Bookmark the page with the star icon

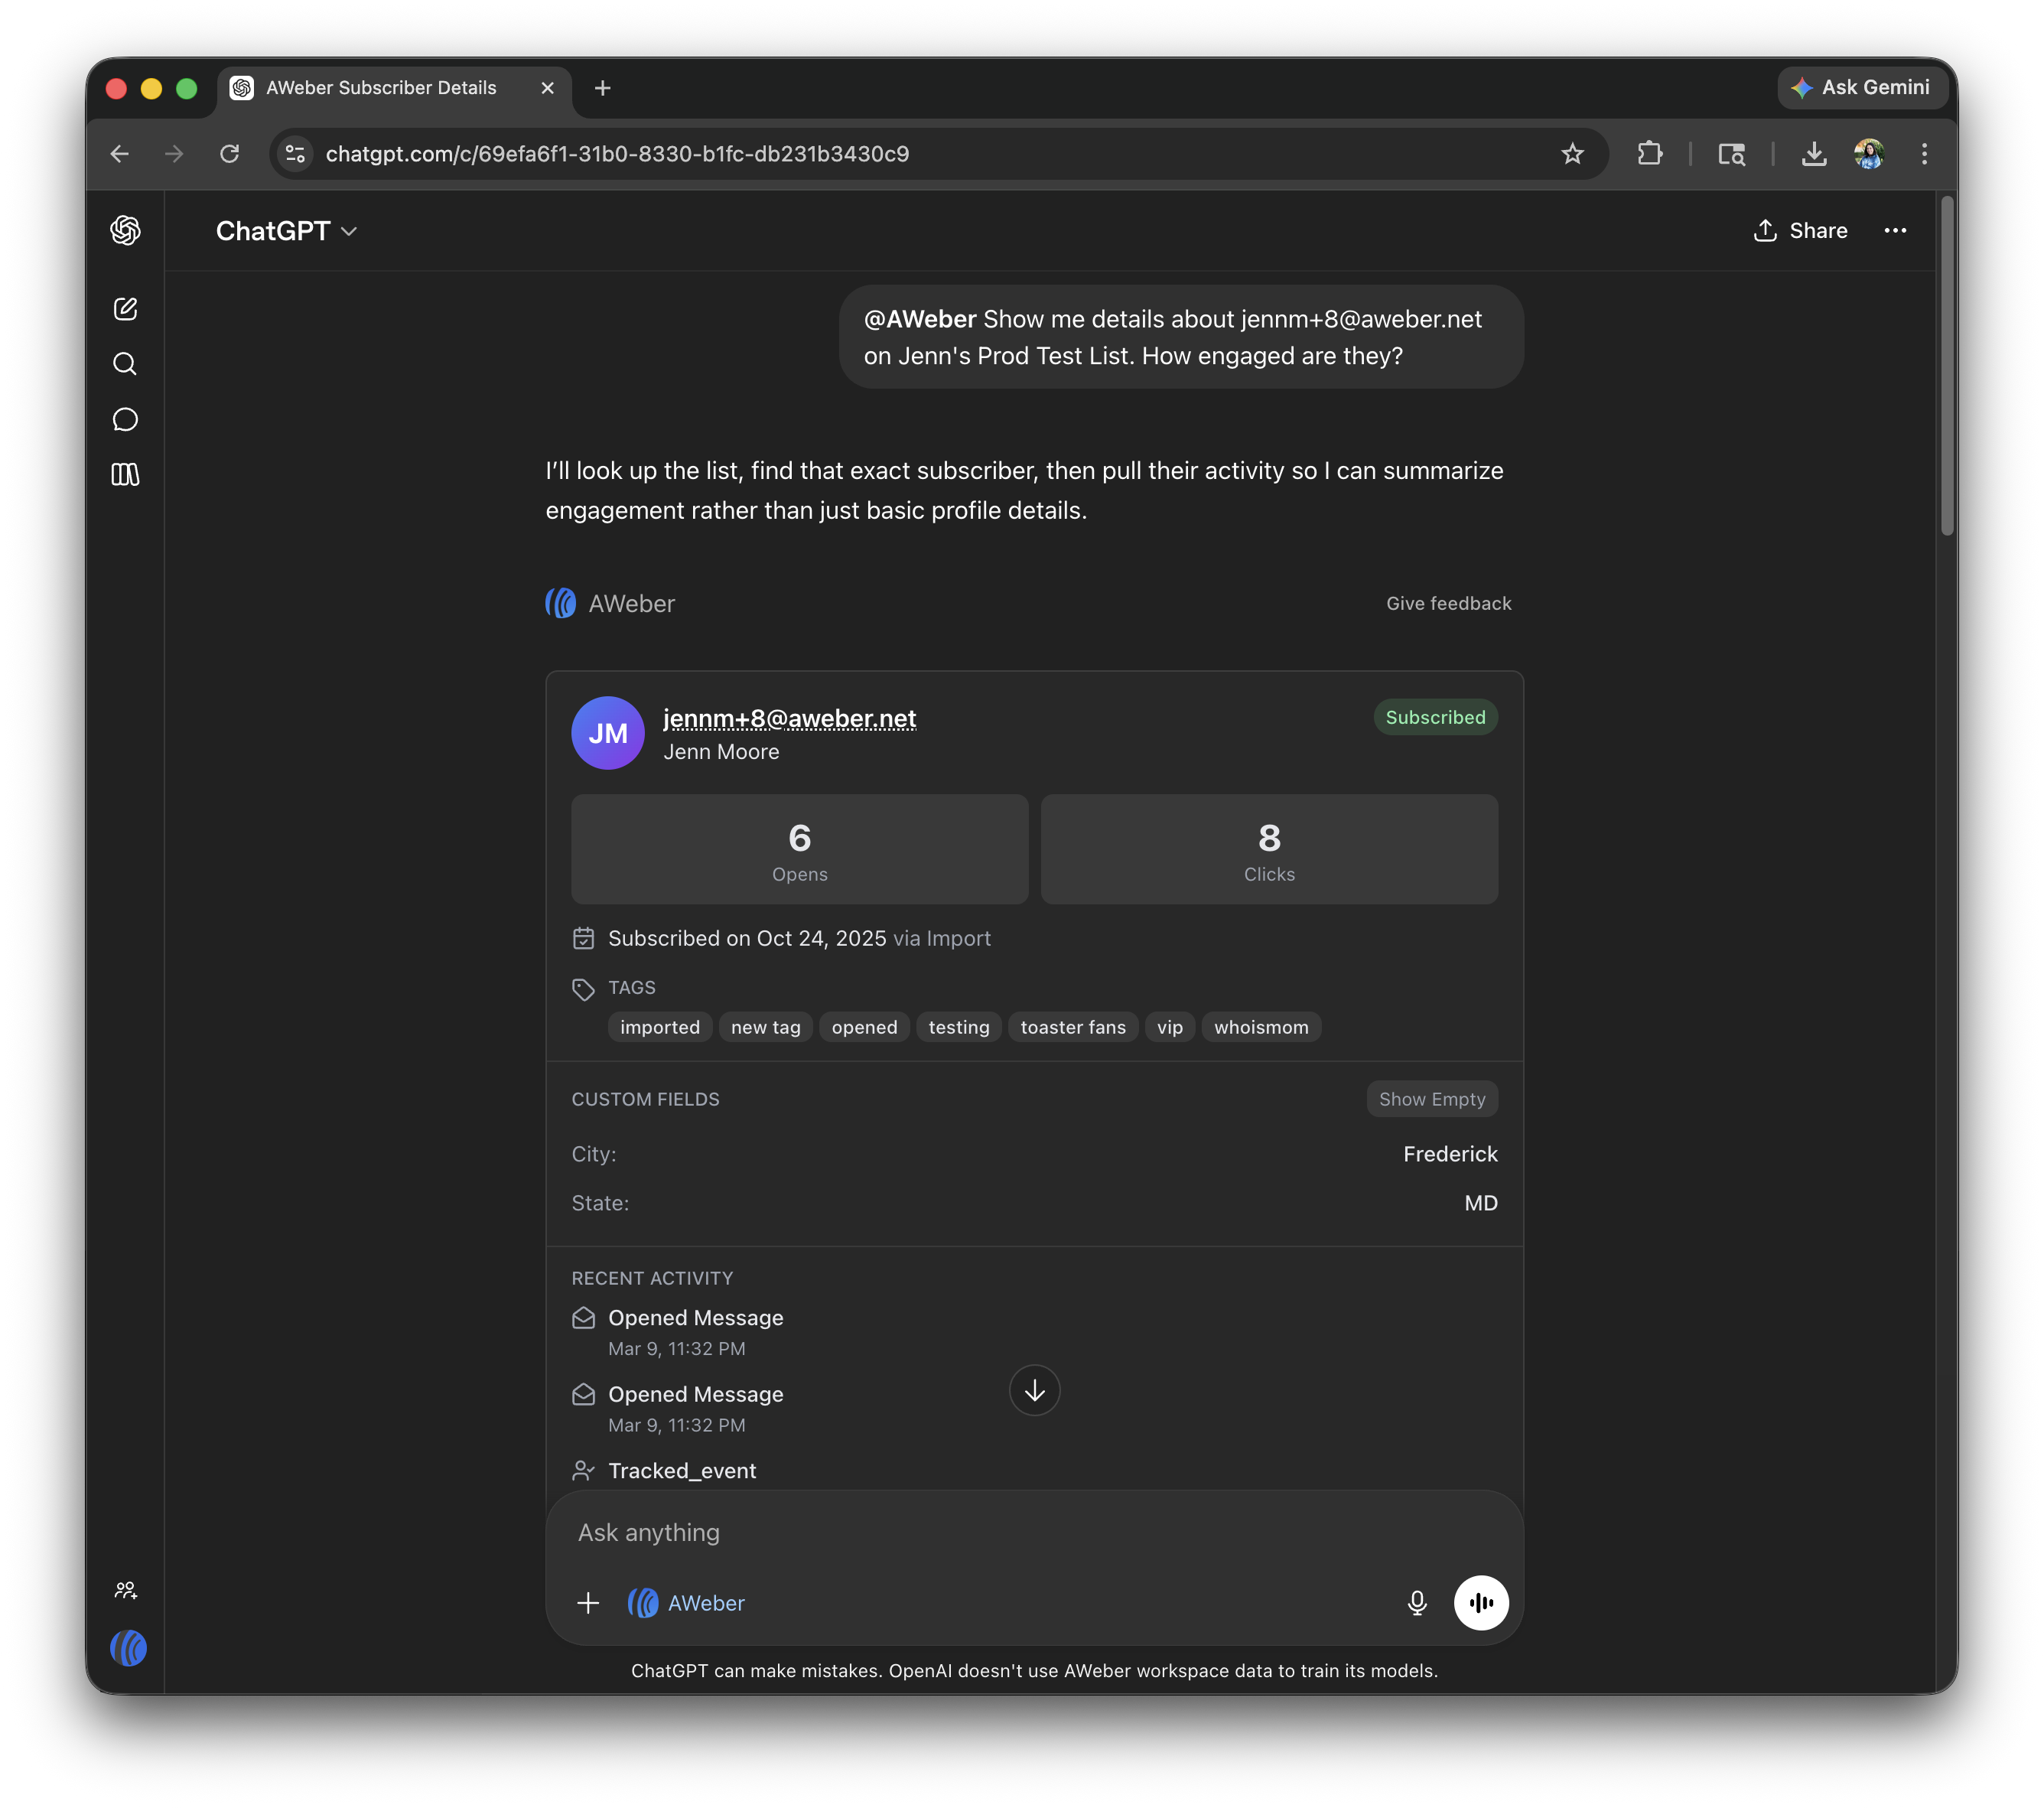pos(1573,153)
